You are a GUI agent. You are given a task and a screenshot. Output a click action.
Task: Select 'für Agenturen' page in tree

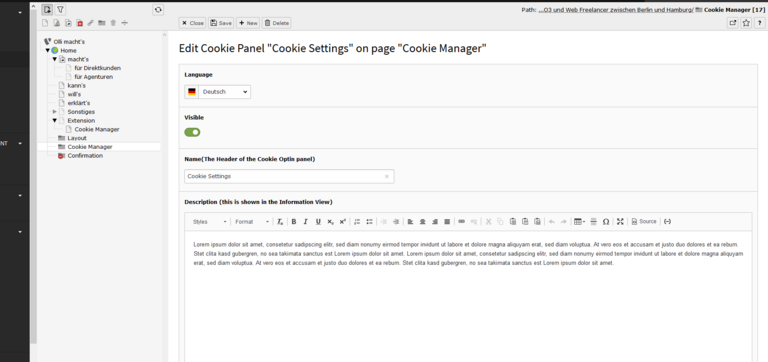pos(94,77)
